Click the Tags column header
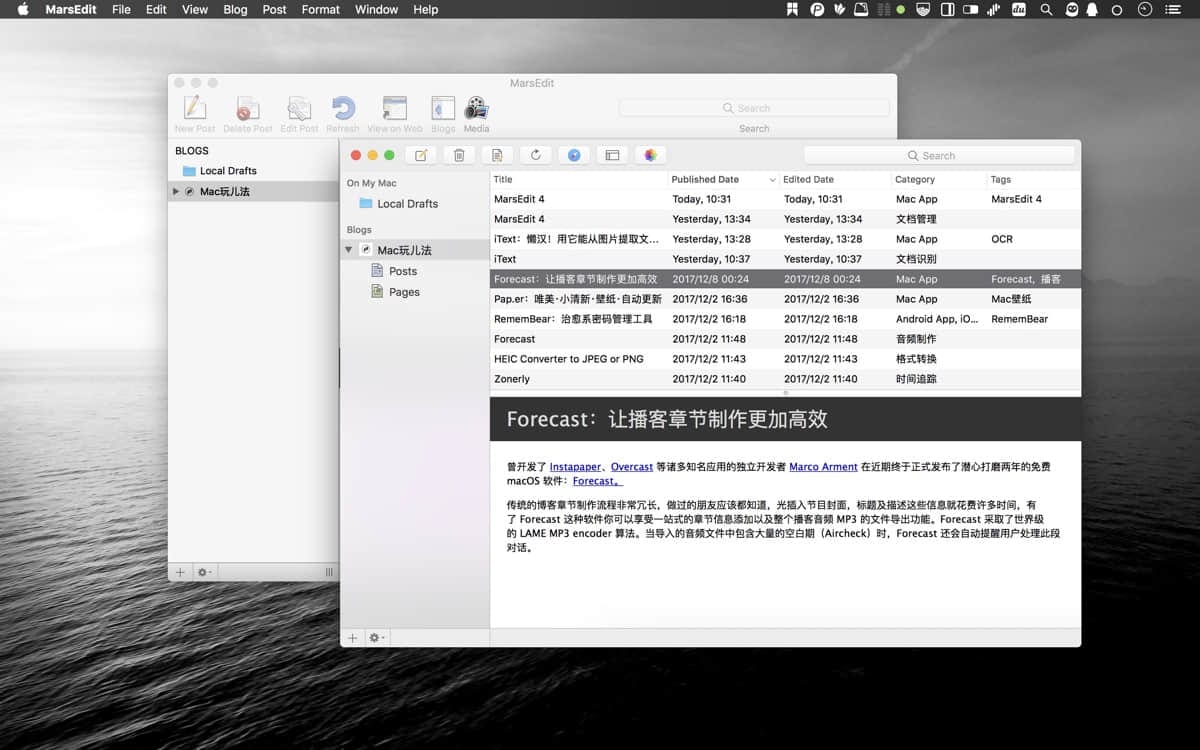 coord(1034,180)
